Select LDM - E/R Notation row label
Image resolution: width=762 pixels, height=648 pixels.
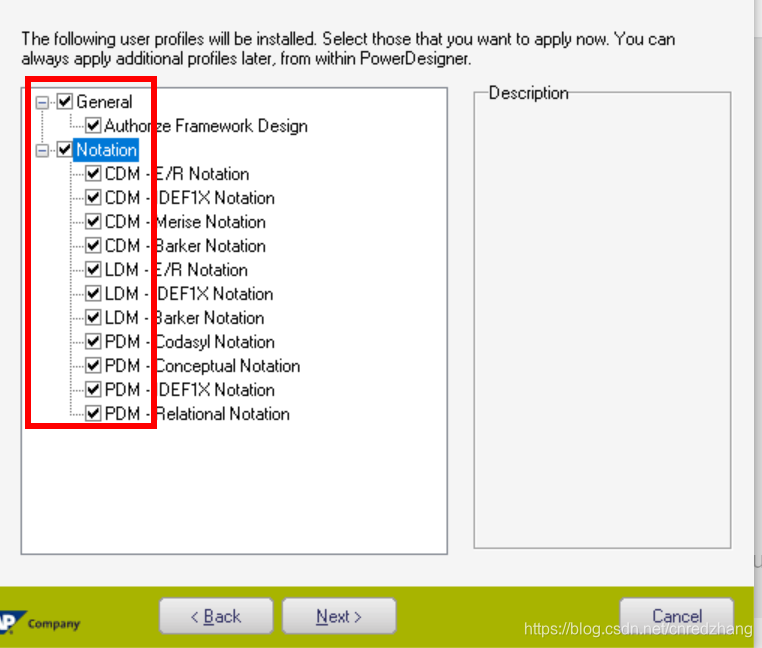pyautogui.click(x=176, y=270)
